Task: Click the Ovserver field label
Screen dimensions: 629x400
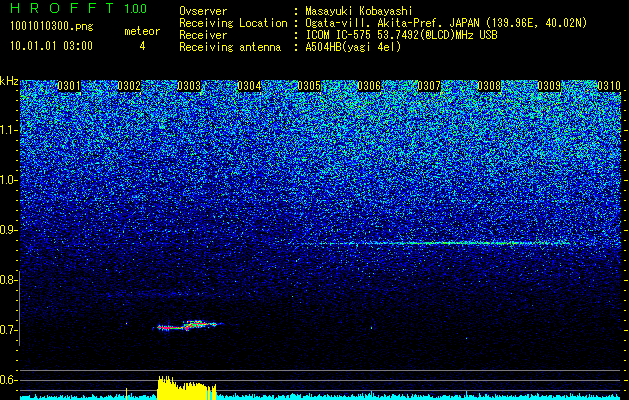Action: tap(203, 11)
